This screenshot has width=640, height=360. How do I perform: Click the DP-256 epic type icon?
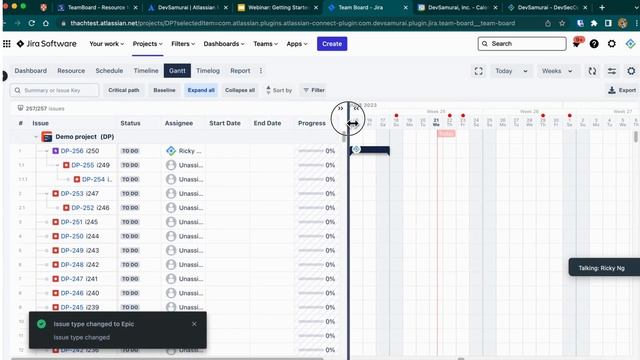click(x=56, y=151)
